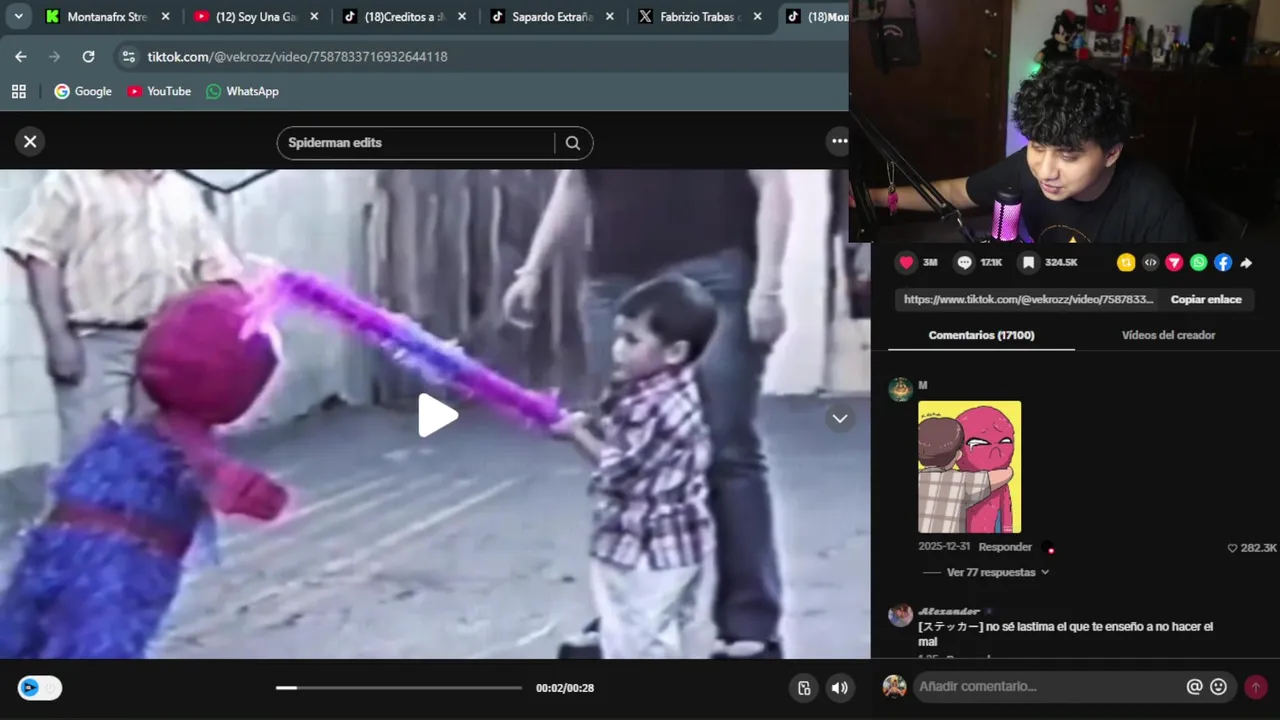Toggle the autoplay switch

[x=40, y=687]
